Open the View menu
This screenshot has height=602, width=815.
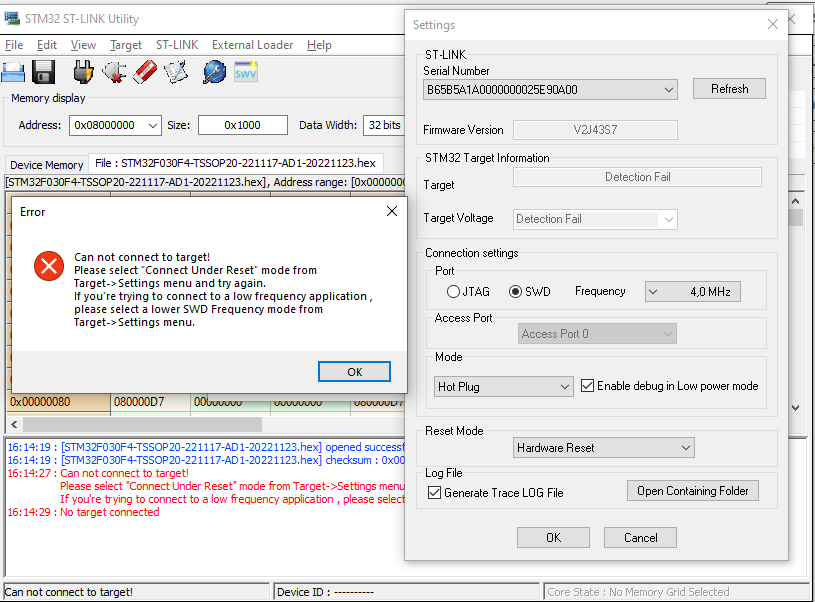point(83,45)
